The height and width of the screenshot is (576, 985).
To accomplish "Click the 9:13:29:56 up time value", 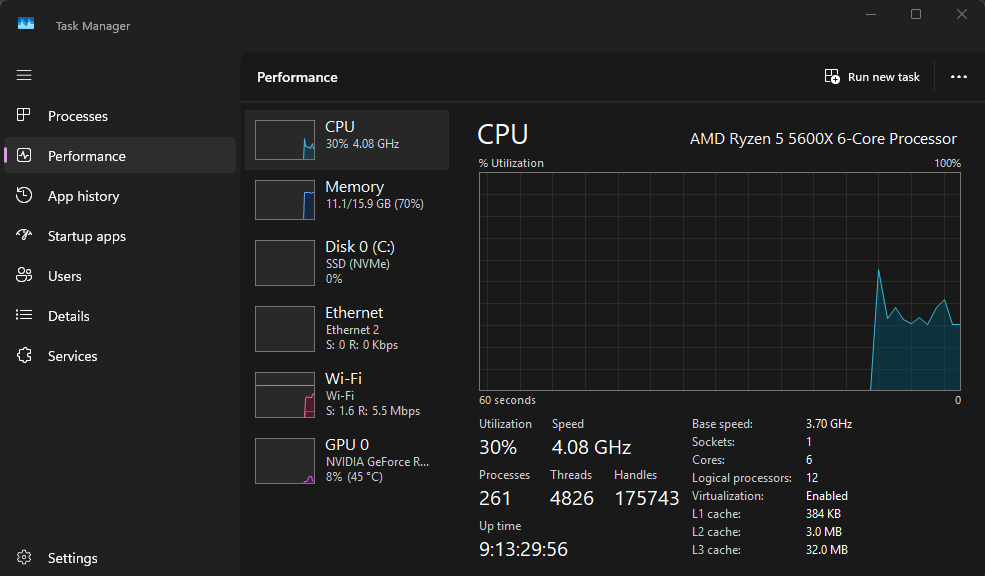I will [x=523, y=549].
